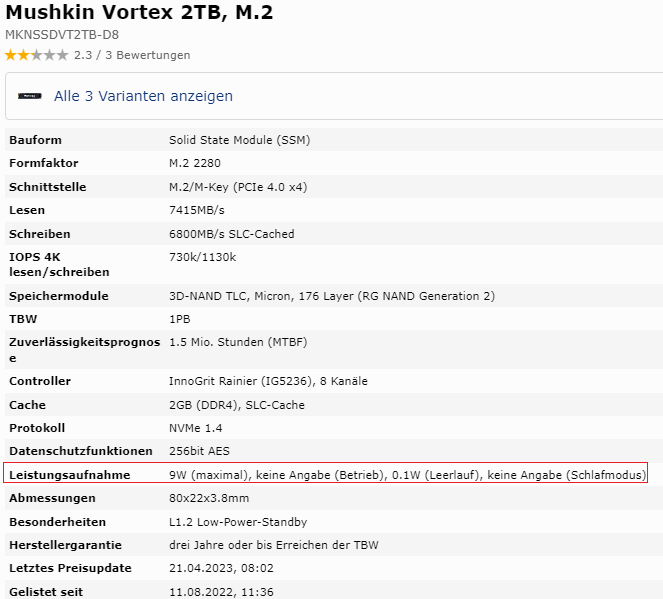Screen dimensions: 663x599
Task: Click the 'Datenschutzfunktionen' row label
Action: pos(81,451)
